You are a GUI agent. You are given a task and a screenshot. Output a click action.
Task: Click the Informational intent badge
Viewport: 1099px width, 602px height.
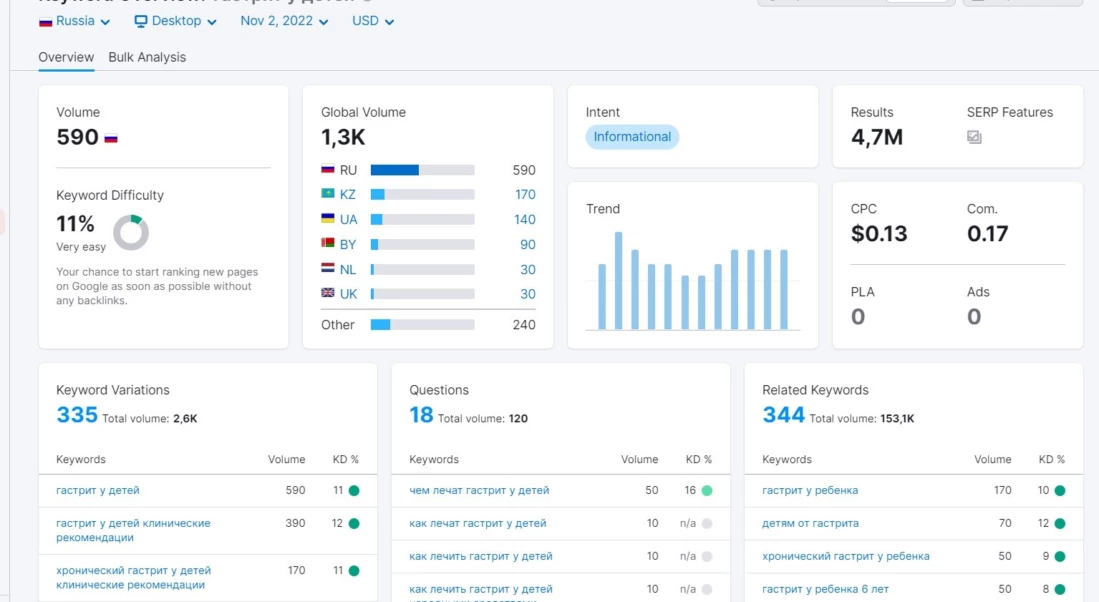[632, 137]
